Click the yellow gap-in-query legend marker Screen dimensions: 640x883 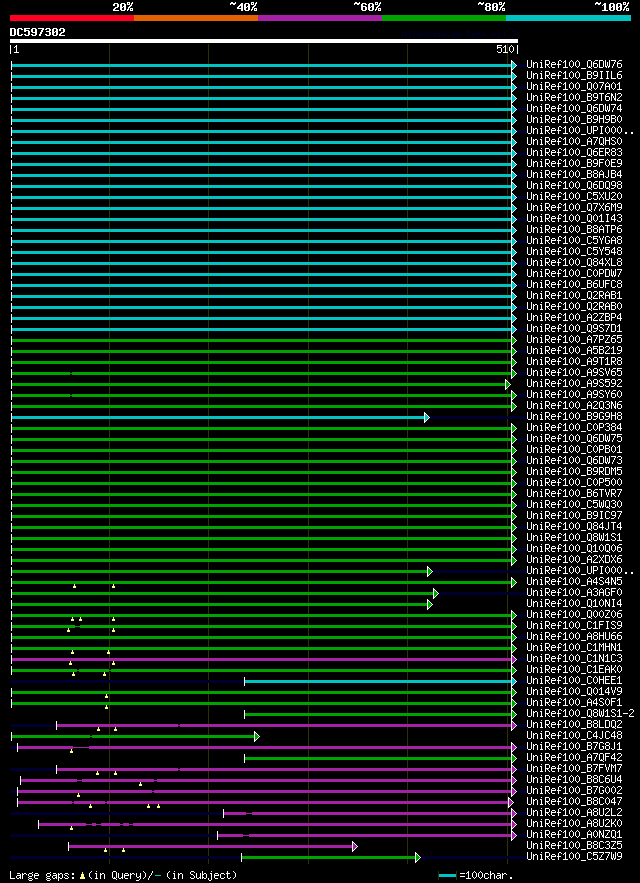click(x=82, y=876)
